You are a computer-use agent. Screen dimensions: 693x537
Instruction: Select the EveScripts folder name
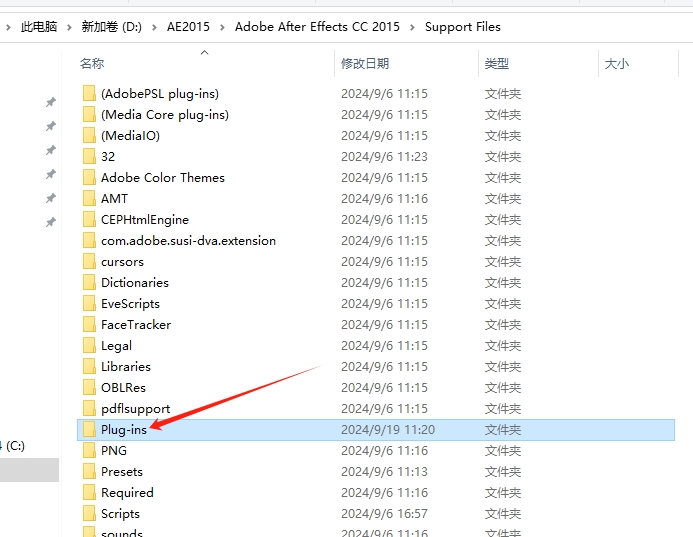click(x=130, y=304)
